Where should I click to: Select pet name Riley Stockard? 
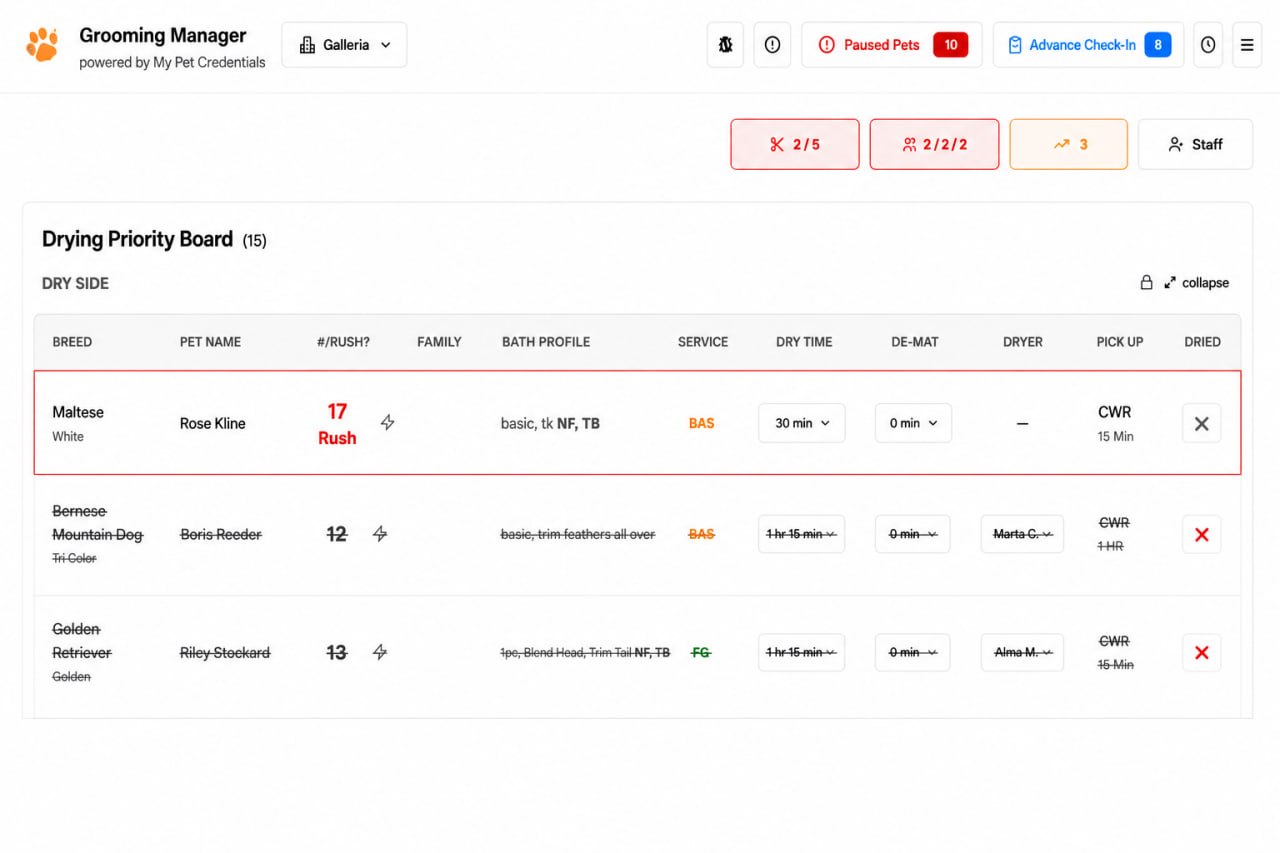point(225,652)
